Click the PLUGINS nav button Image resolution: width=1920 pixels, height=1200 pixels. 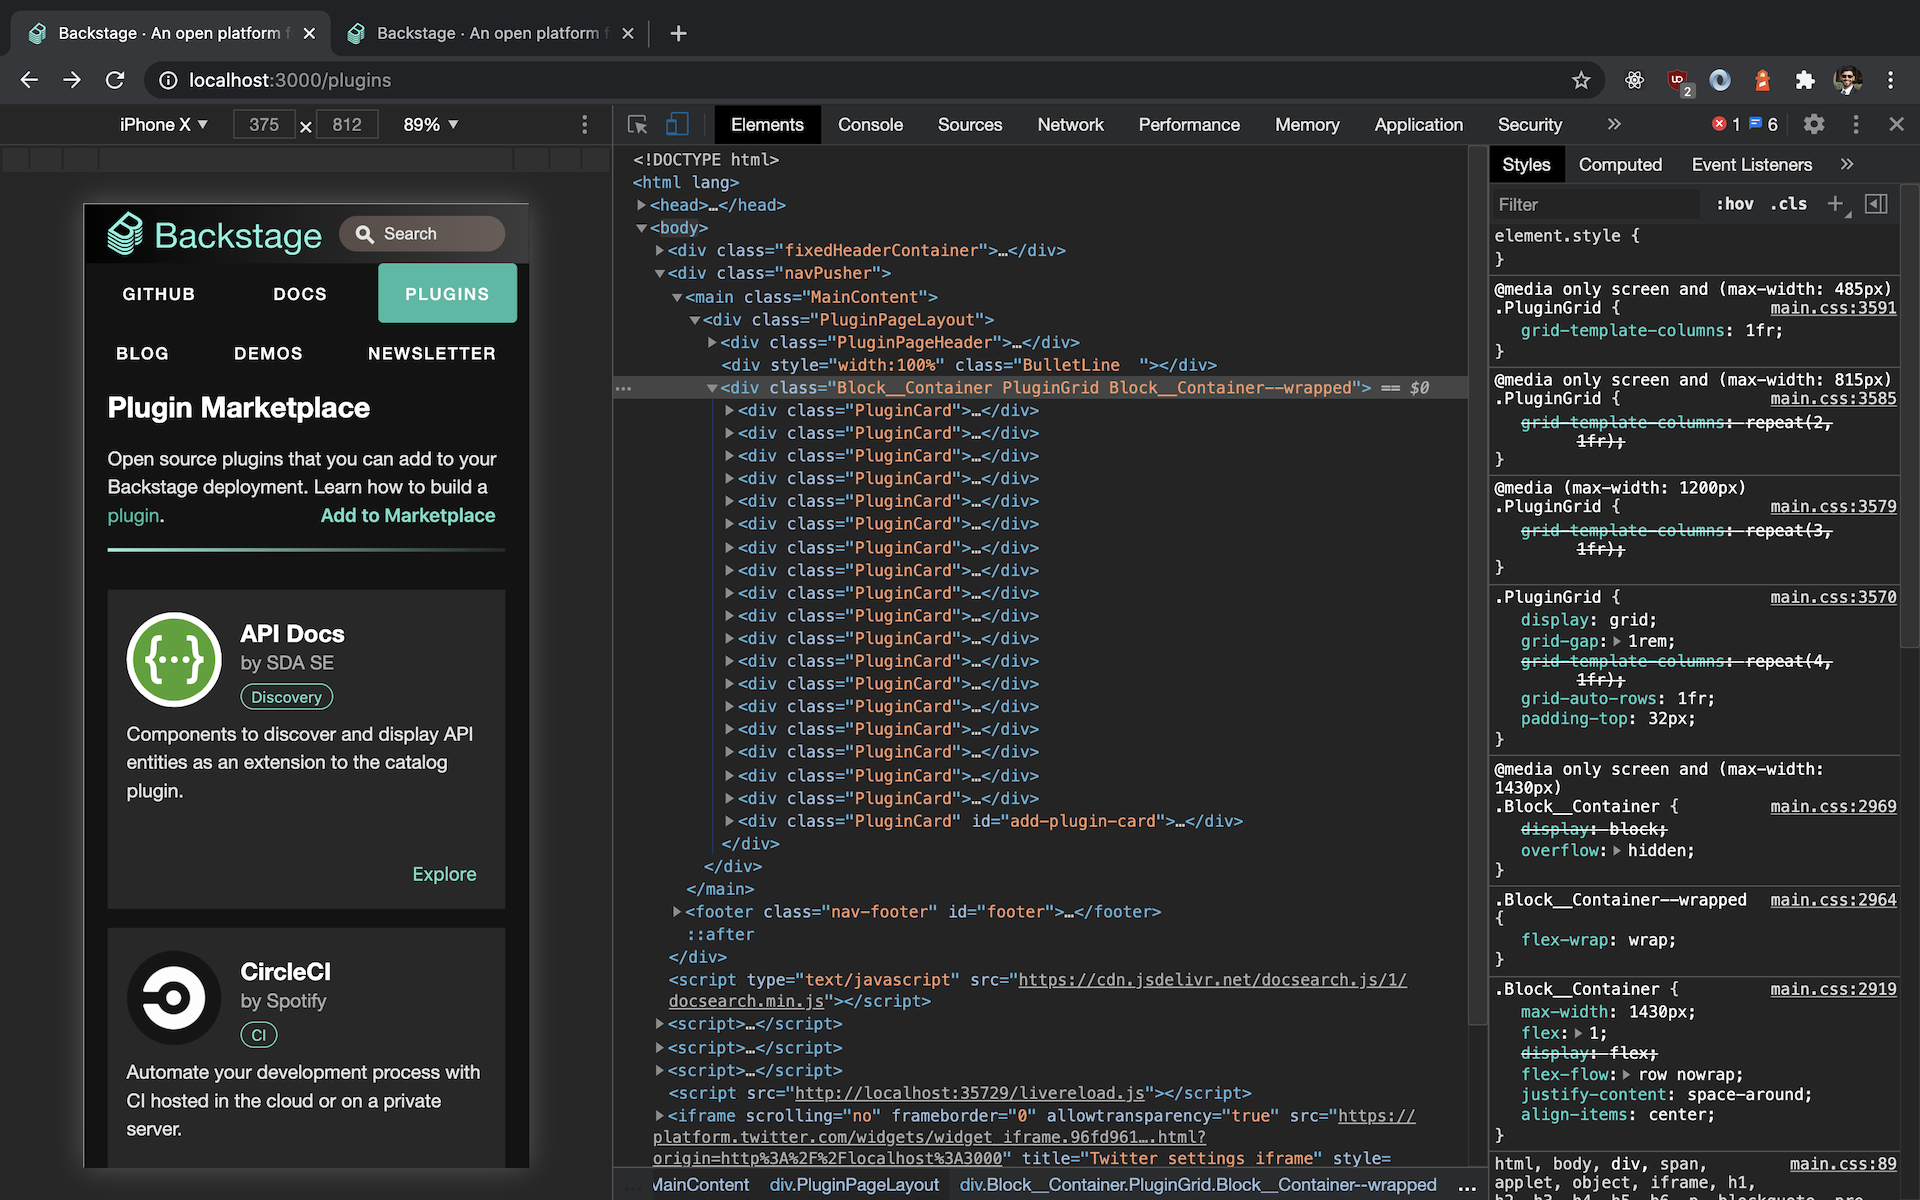(447, 294)
